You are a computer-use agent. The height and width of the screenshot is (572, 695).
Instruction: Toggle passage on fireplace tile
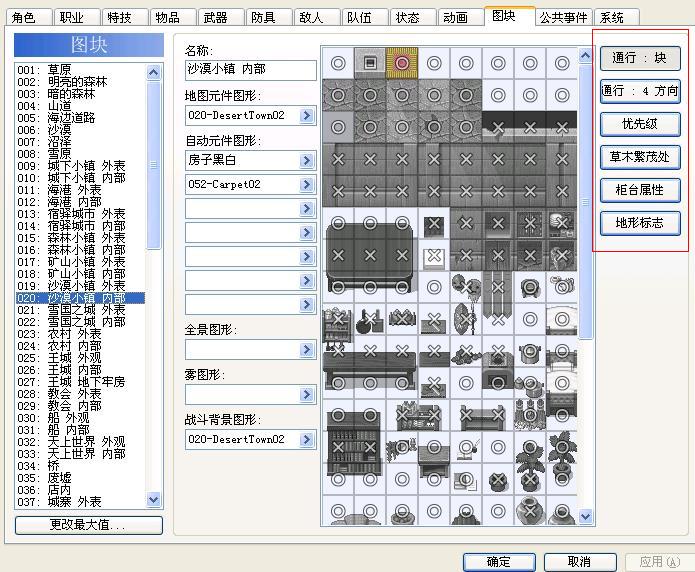(x=498, y=383)
